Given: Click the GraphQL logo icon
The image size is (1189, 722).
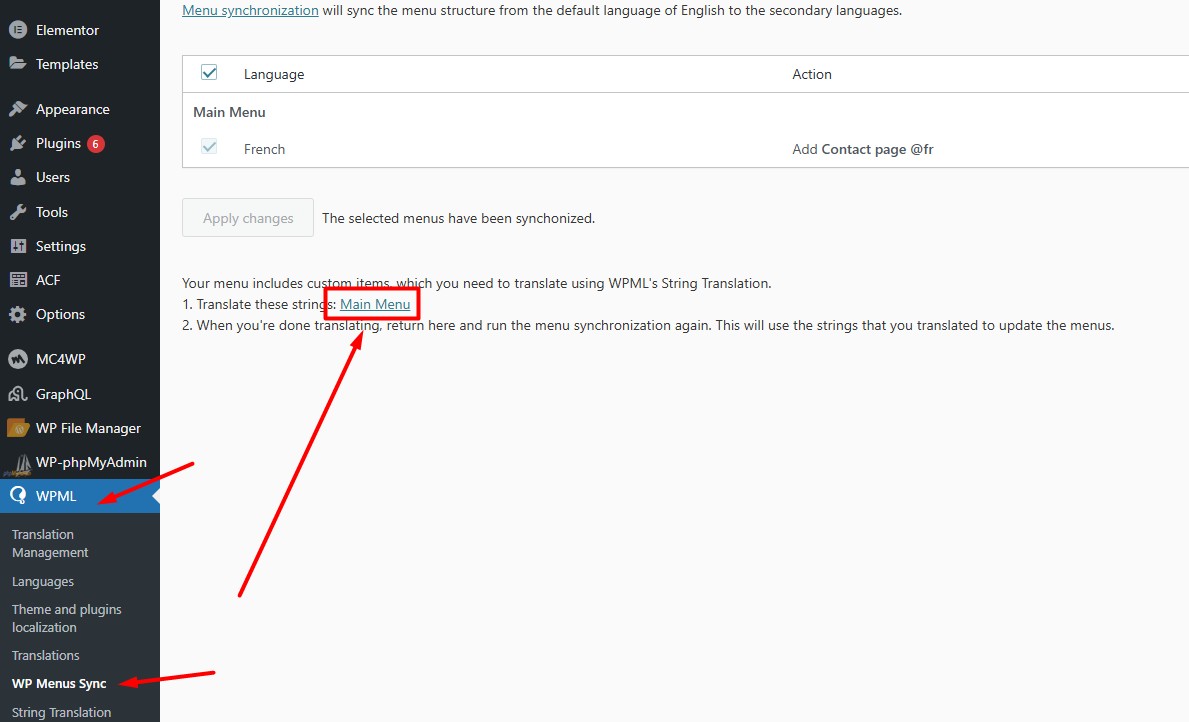Looking at the screenshot, I should (x=18, y=394).
